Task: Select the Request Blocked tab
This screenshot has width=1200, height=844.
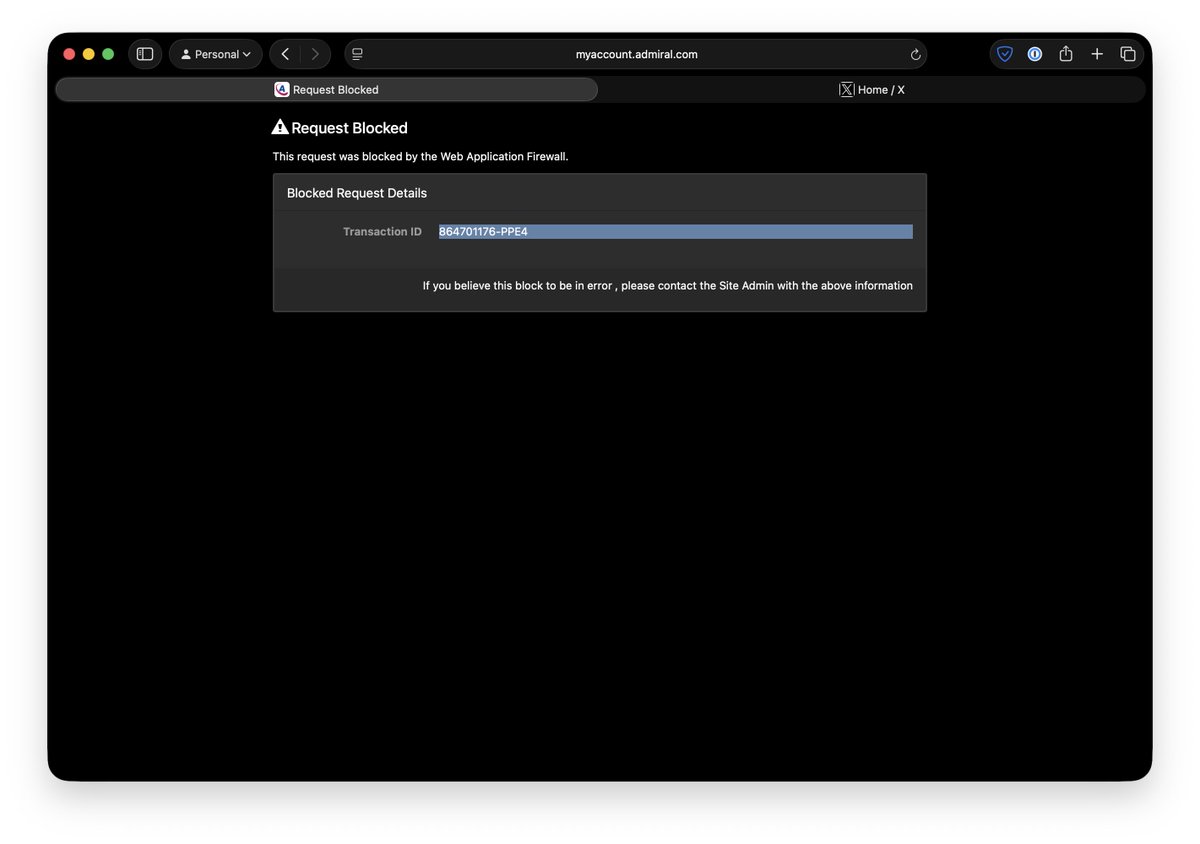Action: [327, 90]
